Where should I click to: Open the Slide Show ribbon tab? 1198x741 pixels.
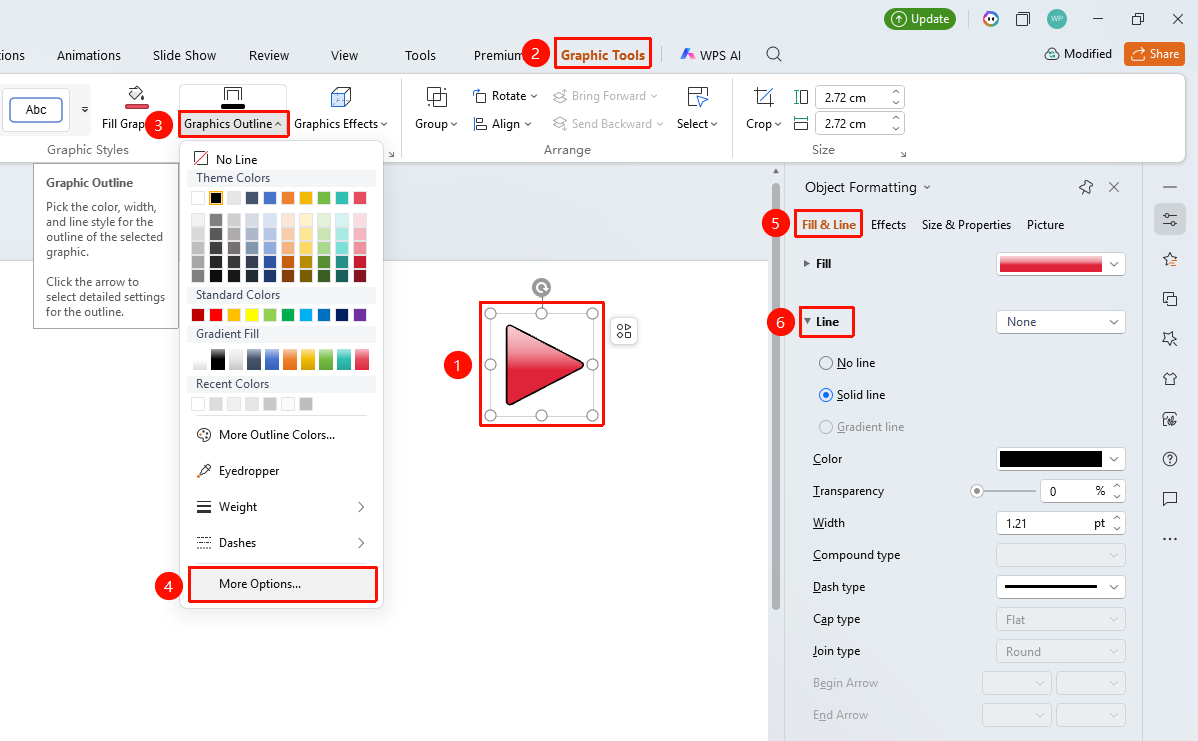click(x=184, y=55)
